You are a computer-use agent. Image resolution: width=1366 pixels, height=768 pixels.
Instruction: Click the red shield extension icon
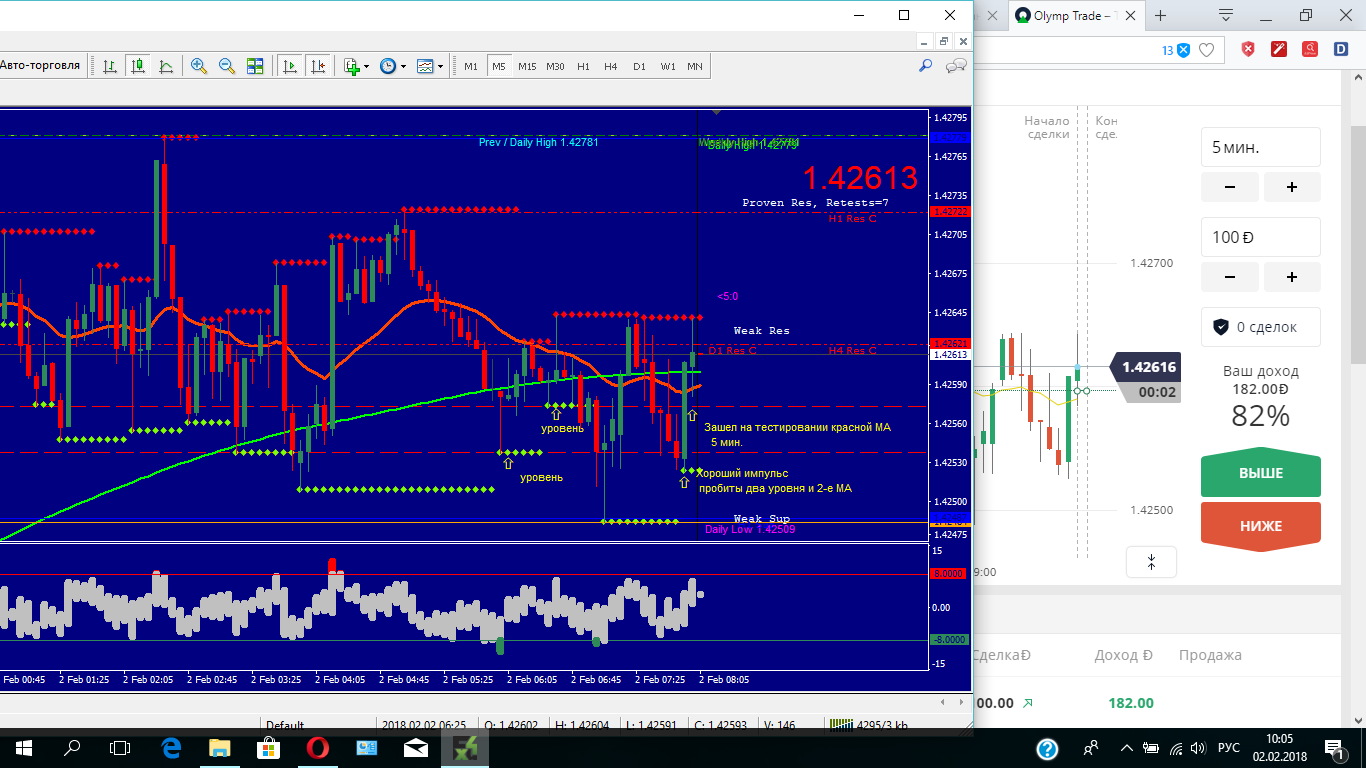pos(1248,49)
